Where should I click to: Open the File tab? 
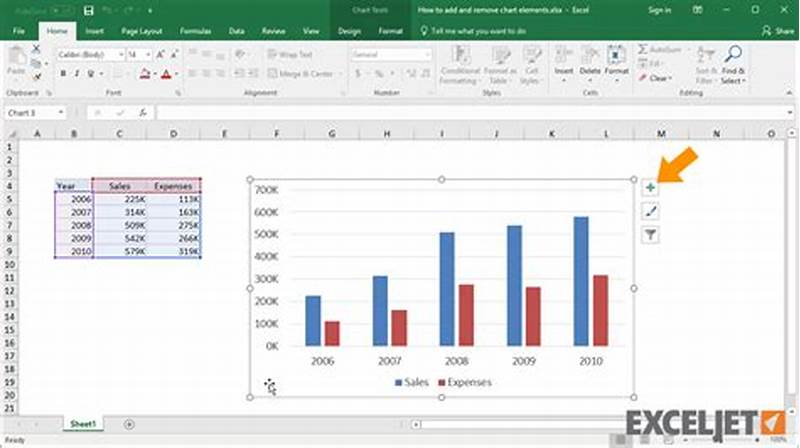(19, 31)
